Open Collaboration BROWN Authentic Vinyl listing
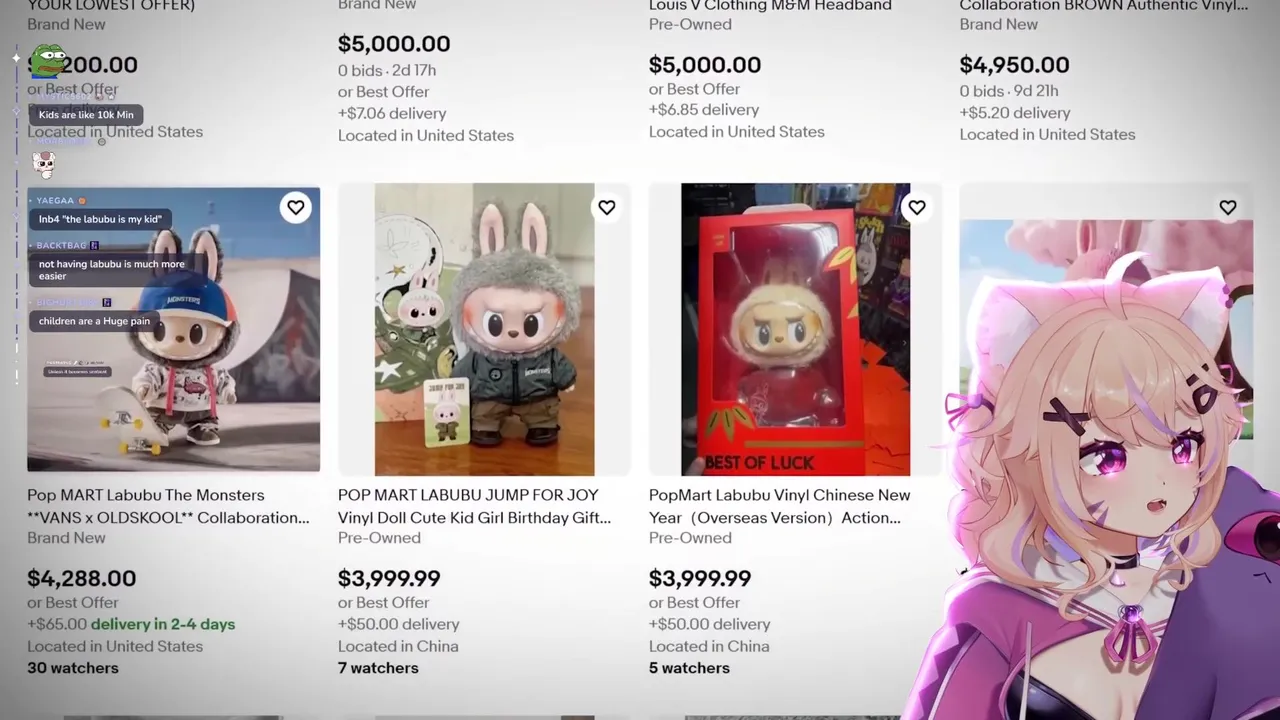This screenshot has width=1280, height=720. click(x=1104, y=6)
